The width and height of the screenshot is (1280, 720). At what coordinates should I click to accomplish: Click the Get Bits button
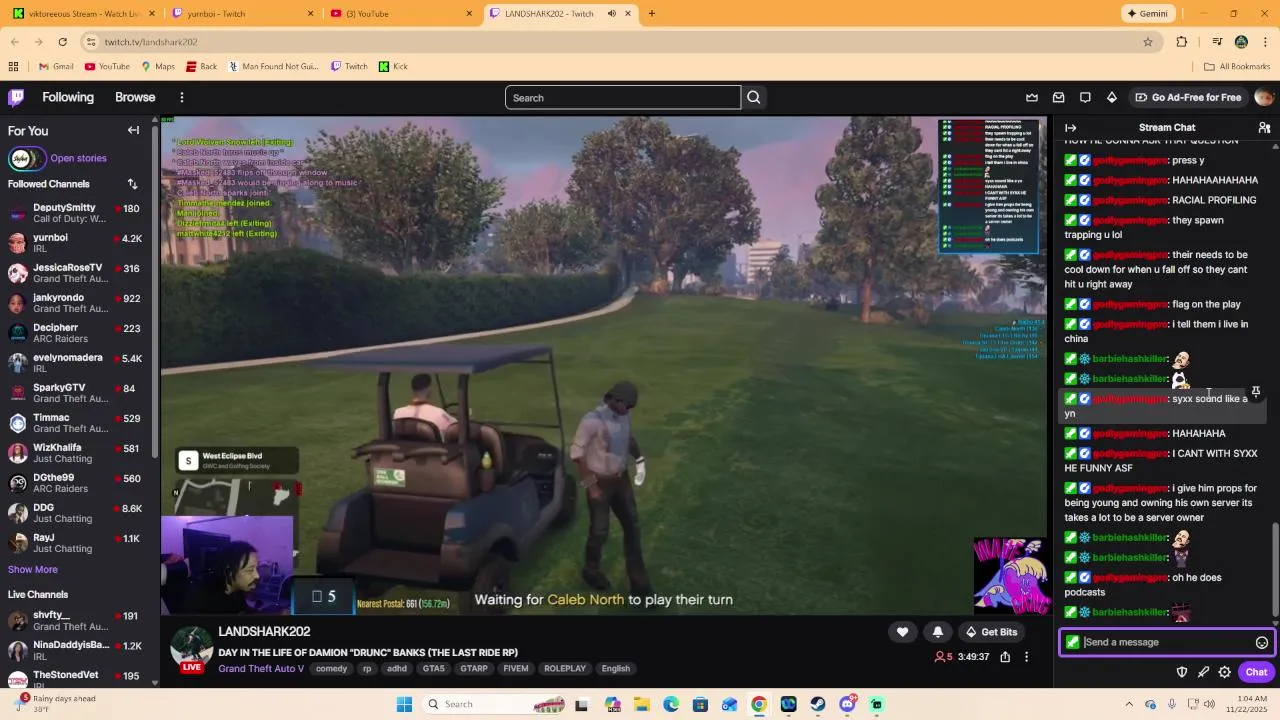click(991, 632)
